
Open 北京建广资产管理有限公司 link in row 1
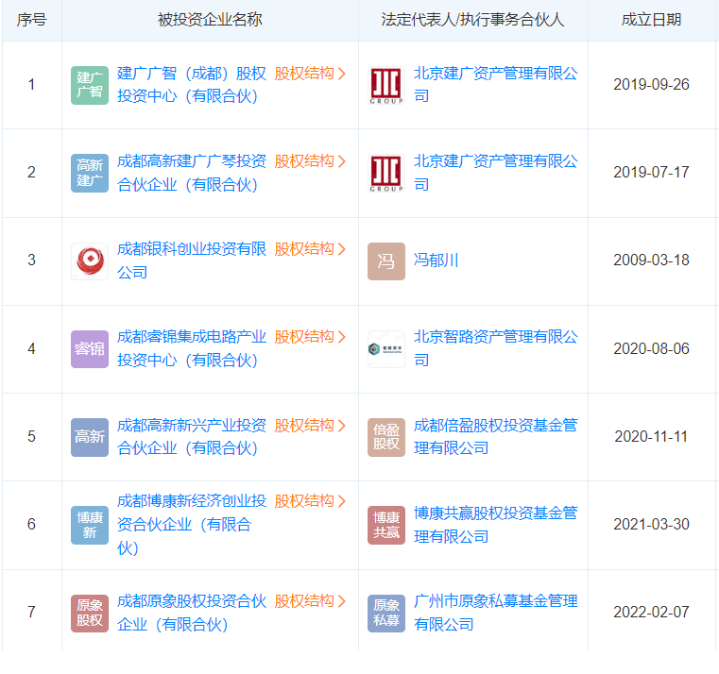coord(496,85)
